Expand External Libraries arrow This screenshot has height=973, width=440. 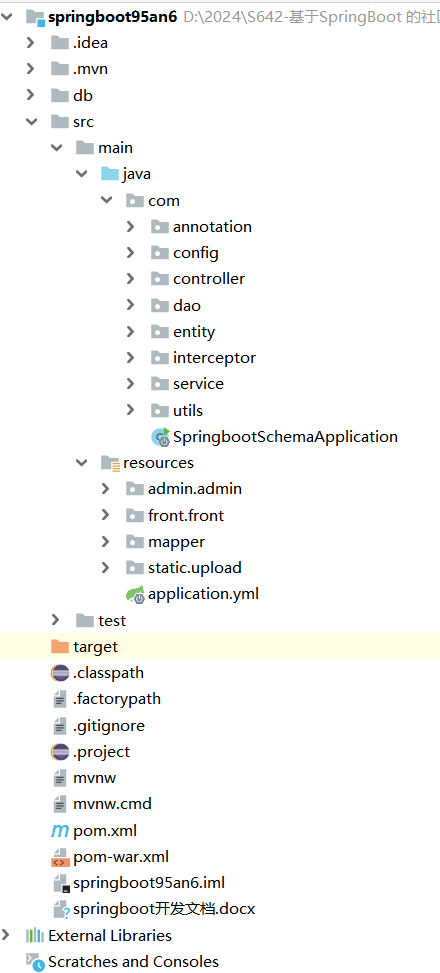(6, 935)
